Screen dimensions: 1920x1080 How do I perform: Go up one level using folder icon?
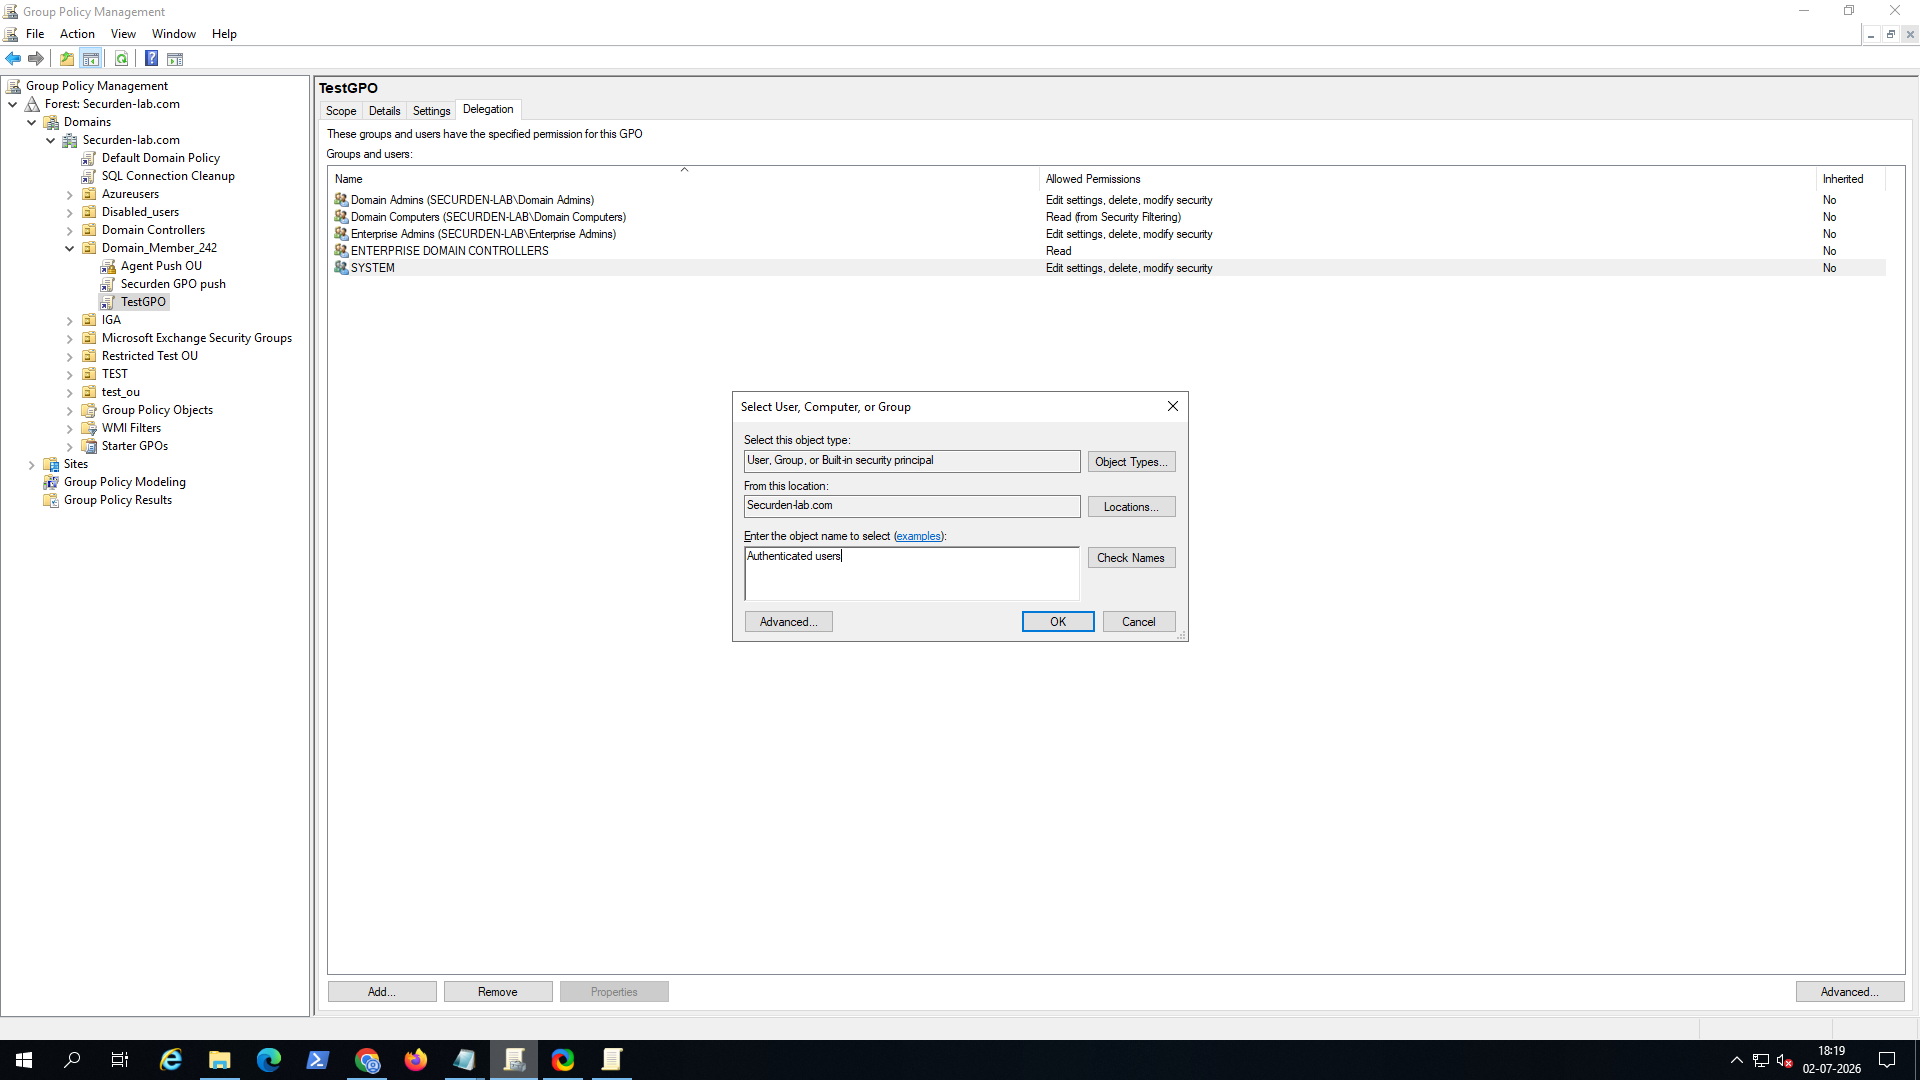67,59
